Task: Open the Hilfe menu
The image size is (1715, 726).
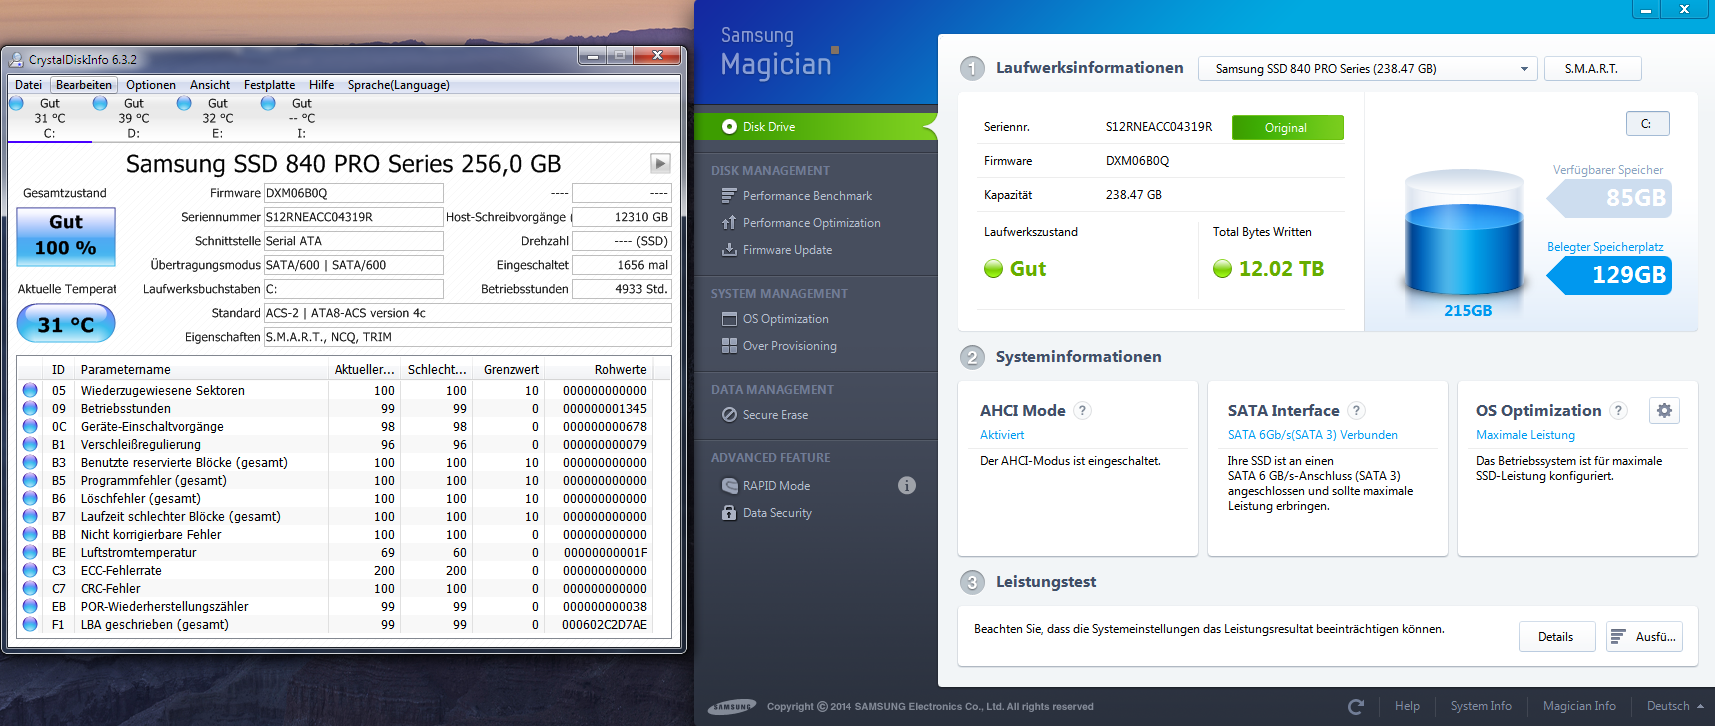Action: [322, 85]
